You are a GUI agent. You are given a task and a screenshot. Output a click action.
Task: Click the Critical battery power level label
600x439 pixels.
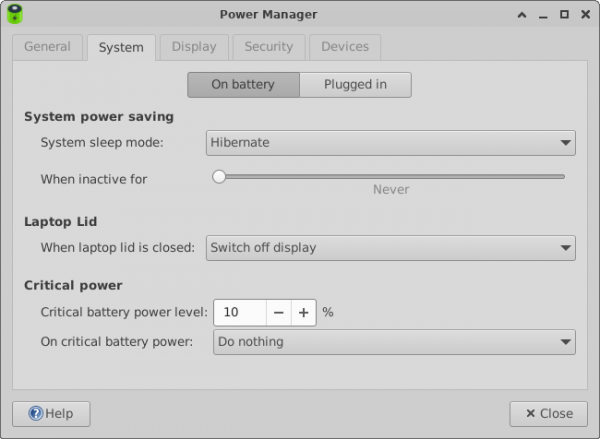[124, 312]
